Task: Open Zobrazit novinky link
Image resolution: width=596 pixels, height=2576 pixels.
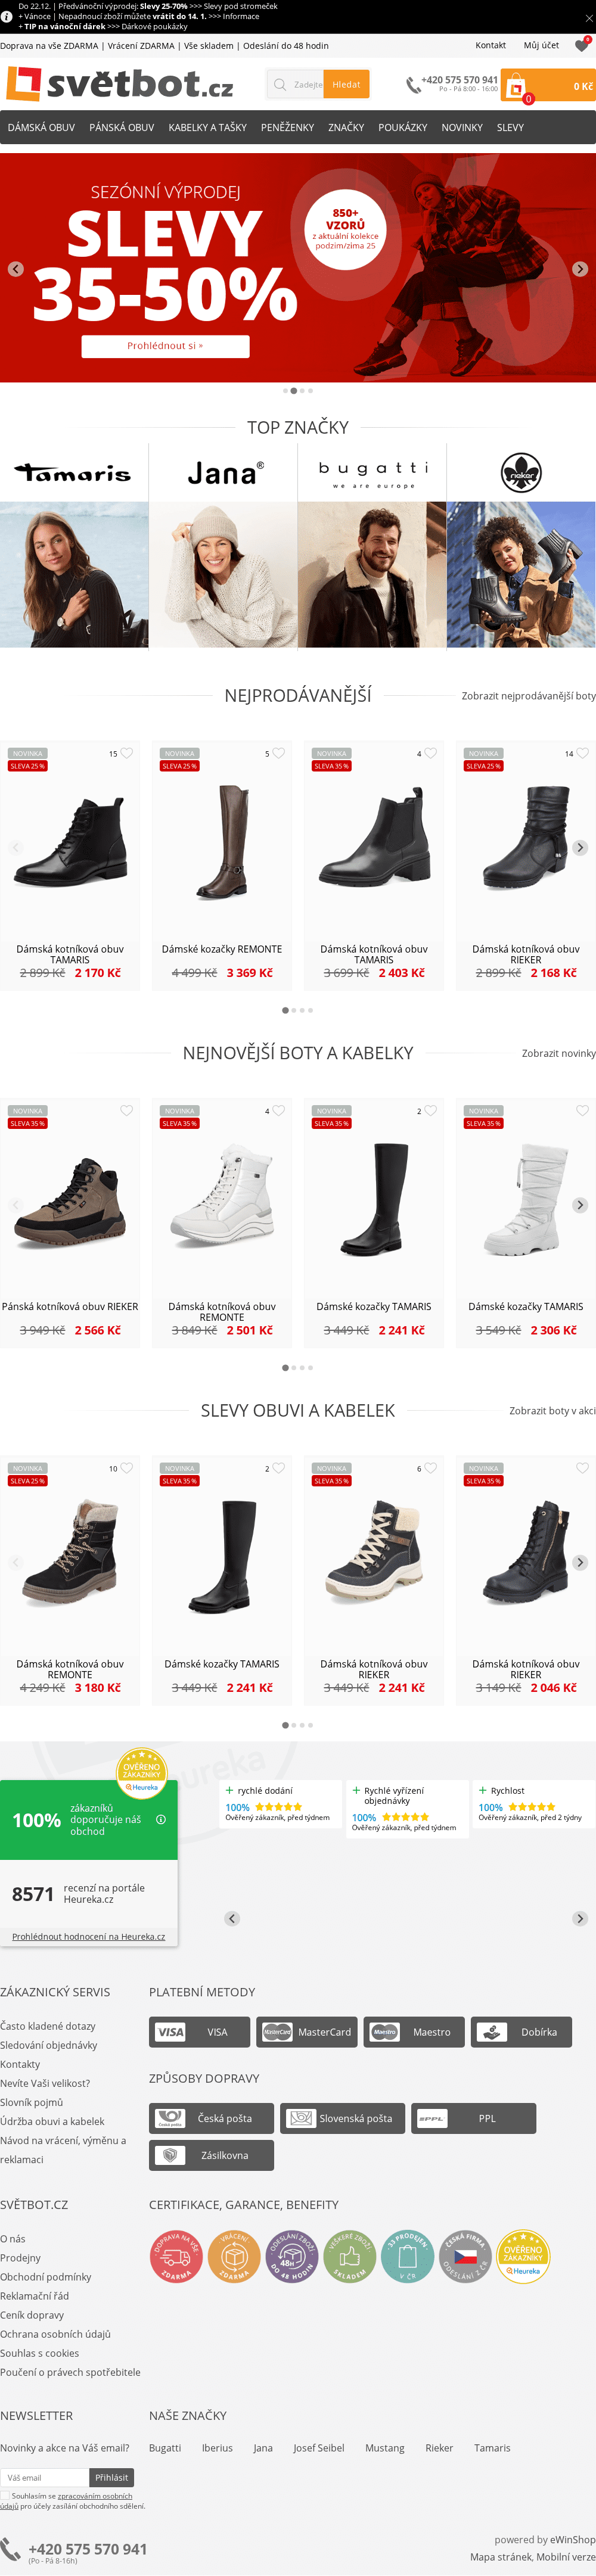Action: [x=558, y=1053]
